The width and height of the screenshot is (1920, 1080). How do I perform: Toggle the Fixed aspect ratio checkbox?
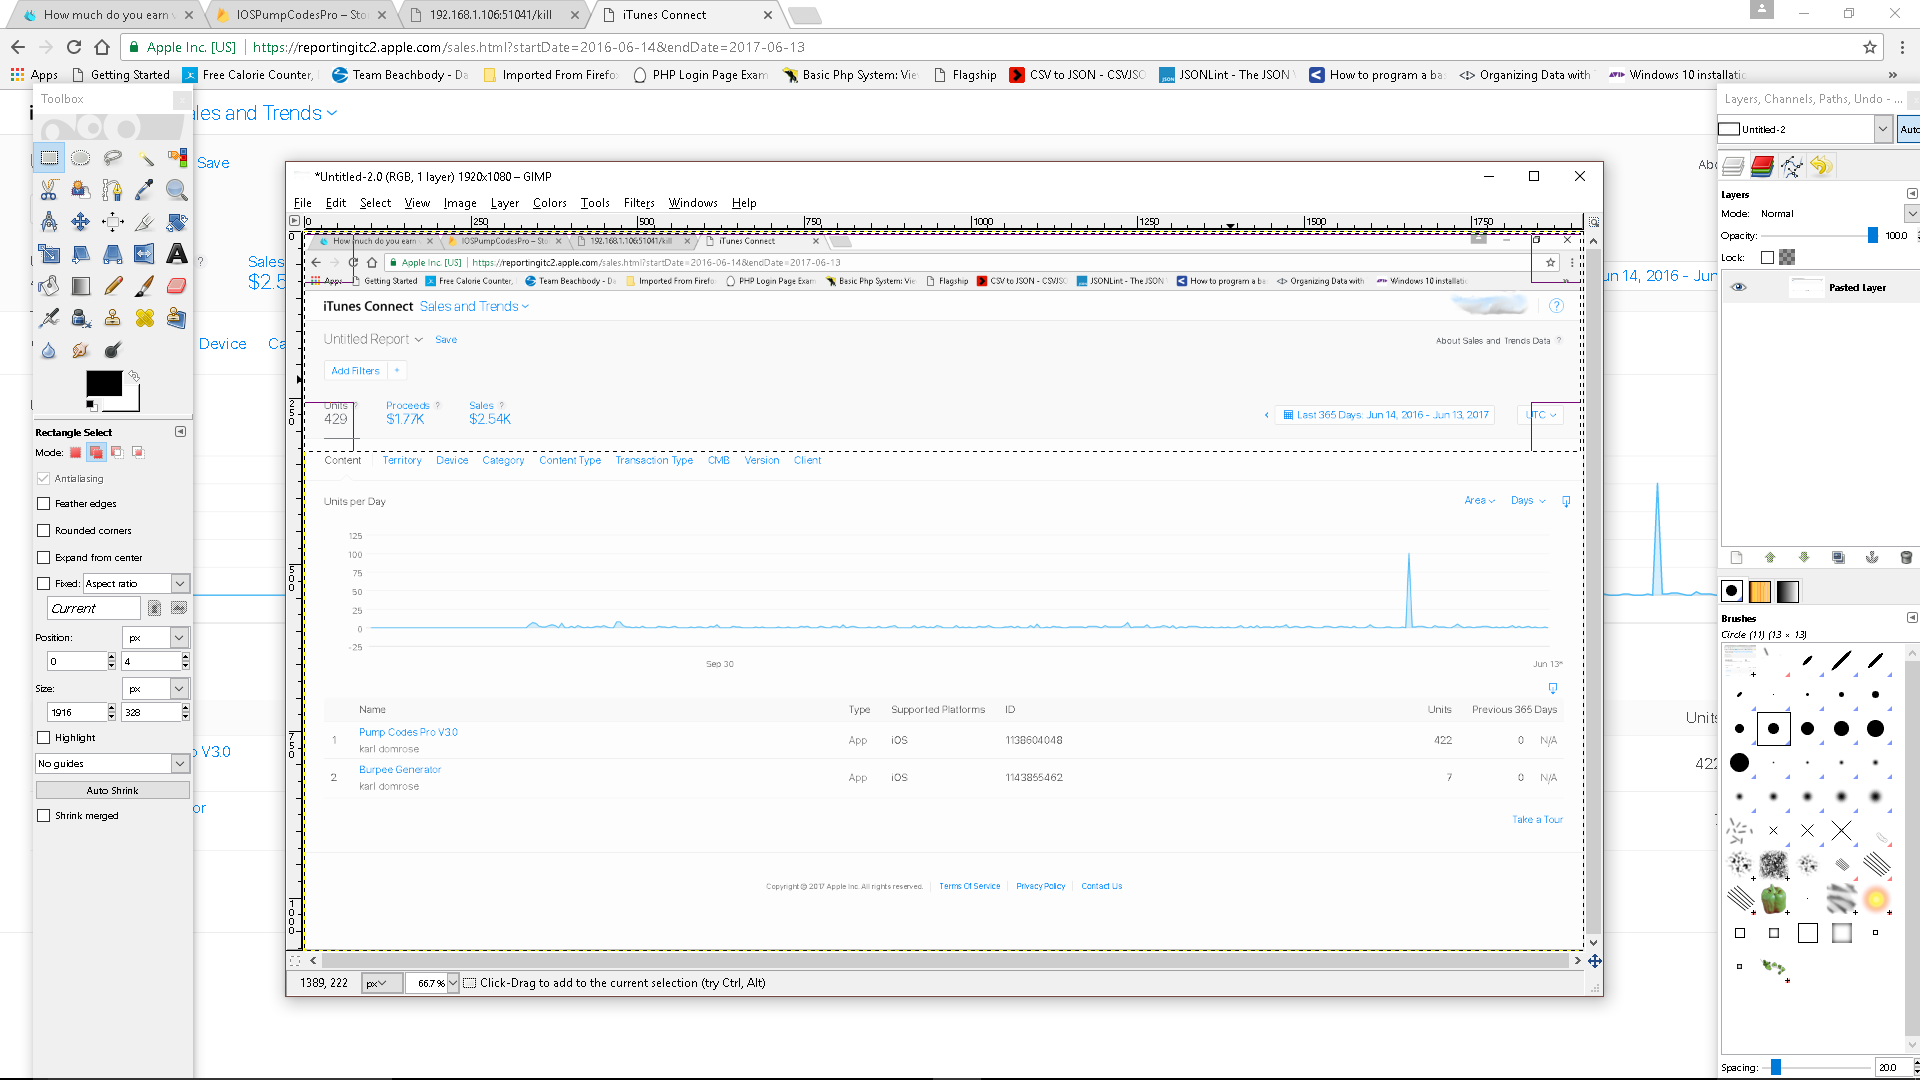coord(43,584)
